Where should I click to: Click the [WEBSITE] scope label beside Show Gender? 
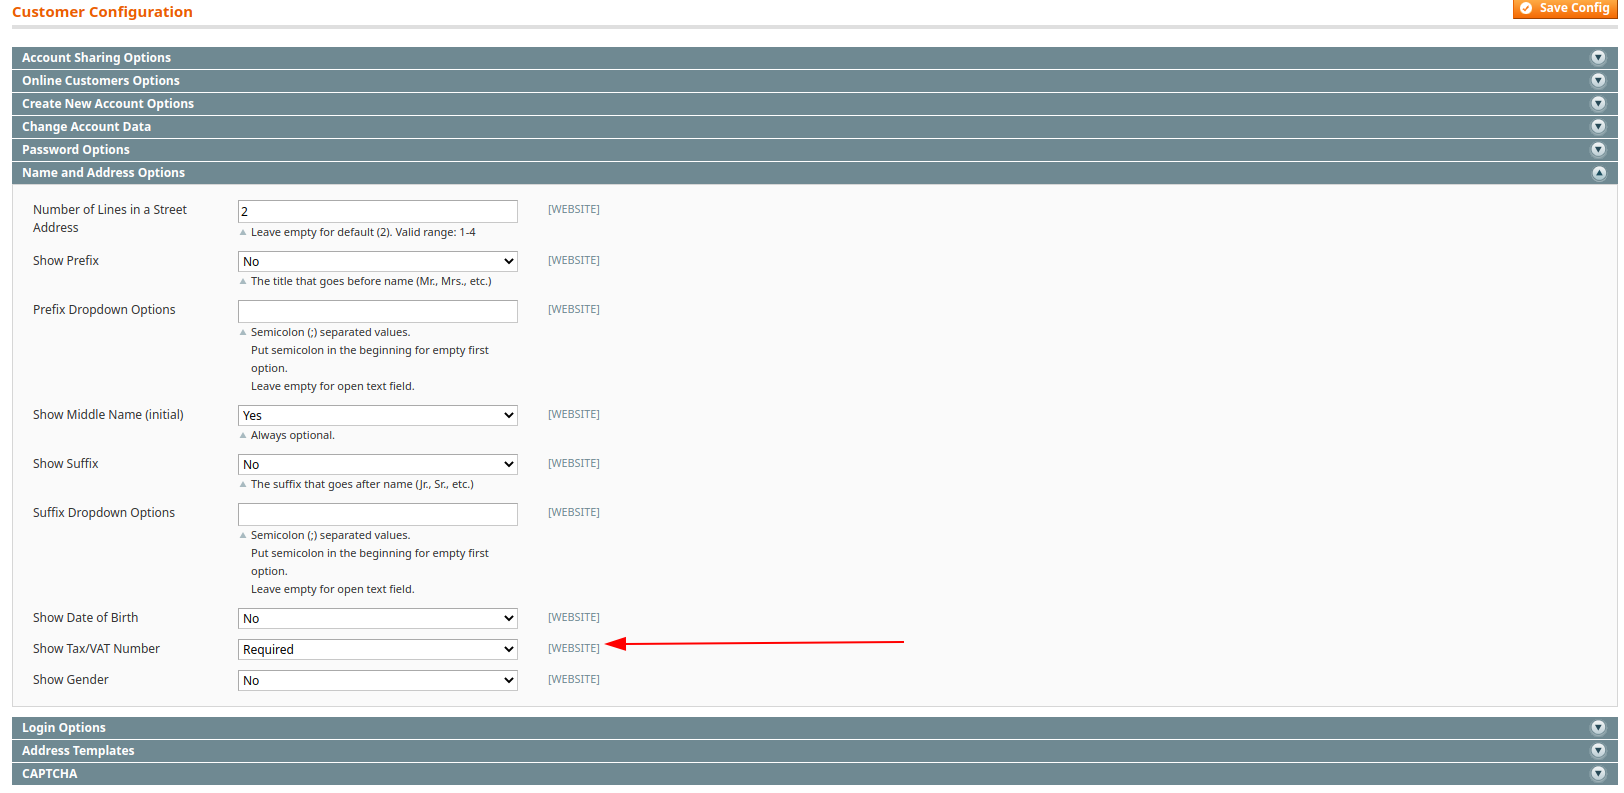pyautogui.click(x=574, y=680)
